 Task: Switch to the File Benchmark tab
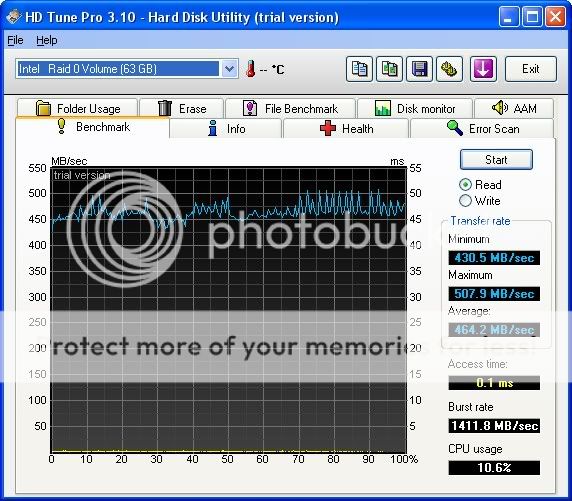coord(290,108)
